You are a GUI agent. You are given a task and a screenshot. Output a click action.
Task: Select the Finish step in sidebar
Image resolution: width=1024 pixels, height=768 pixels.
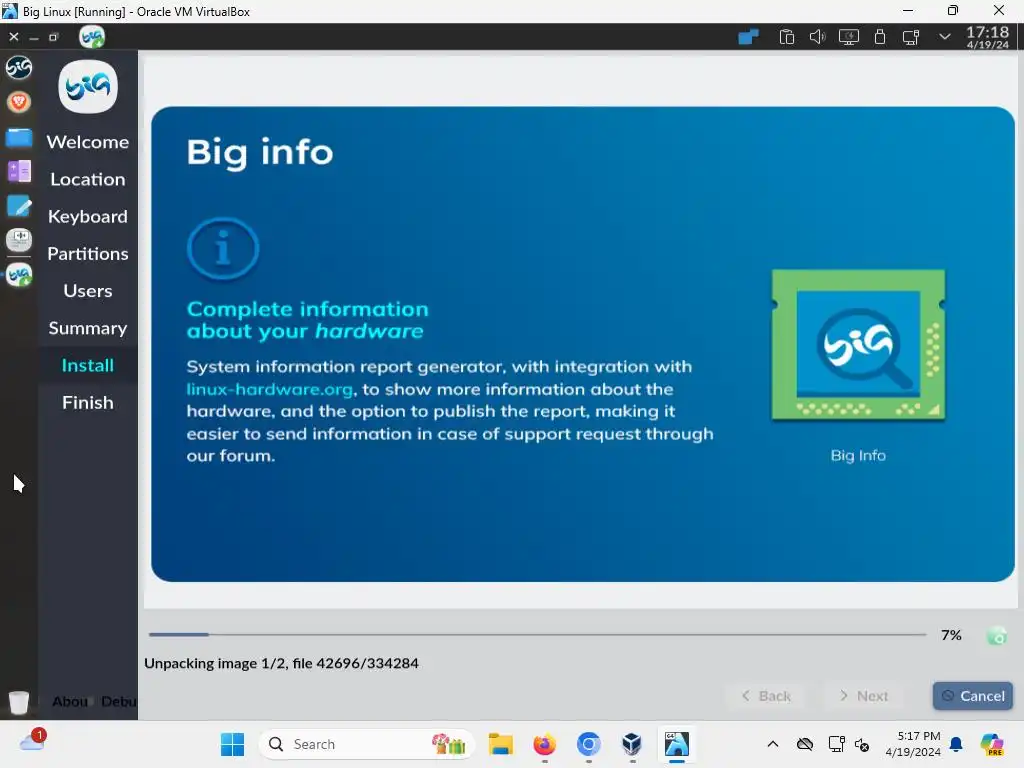[x=88, y=402]
